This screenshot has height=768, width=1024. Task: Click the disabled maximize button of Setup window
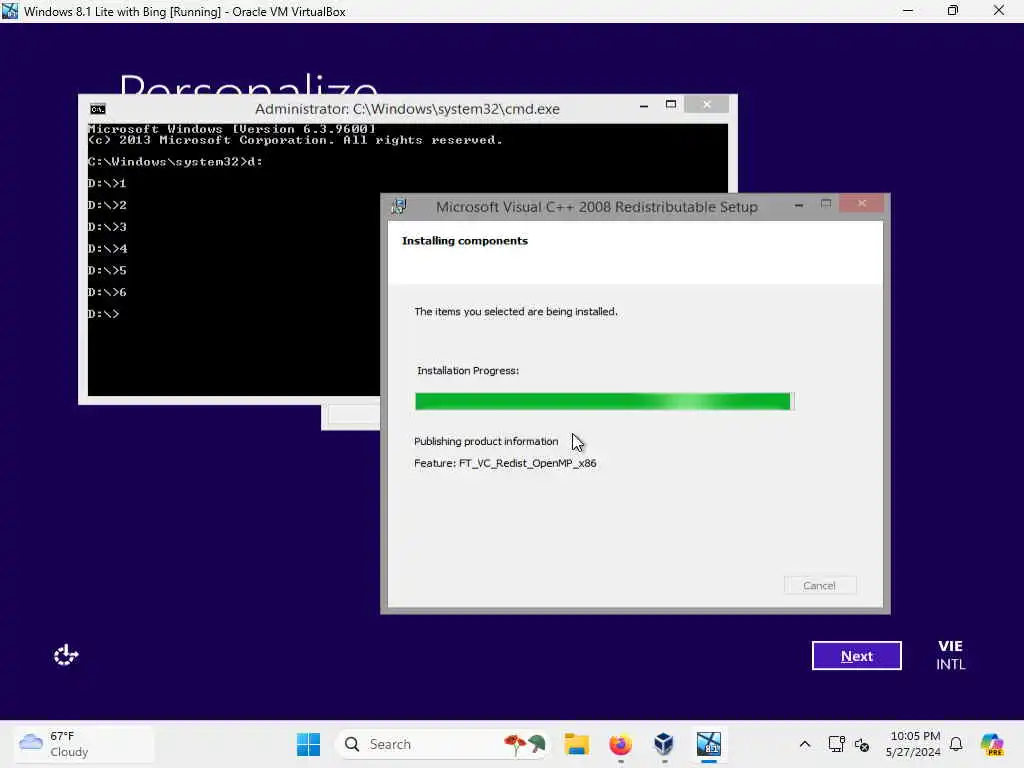click(825, 204)
